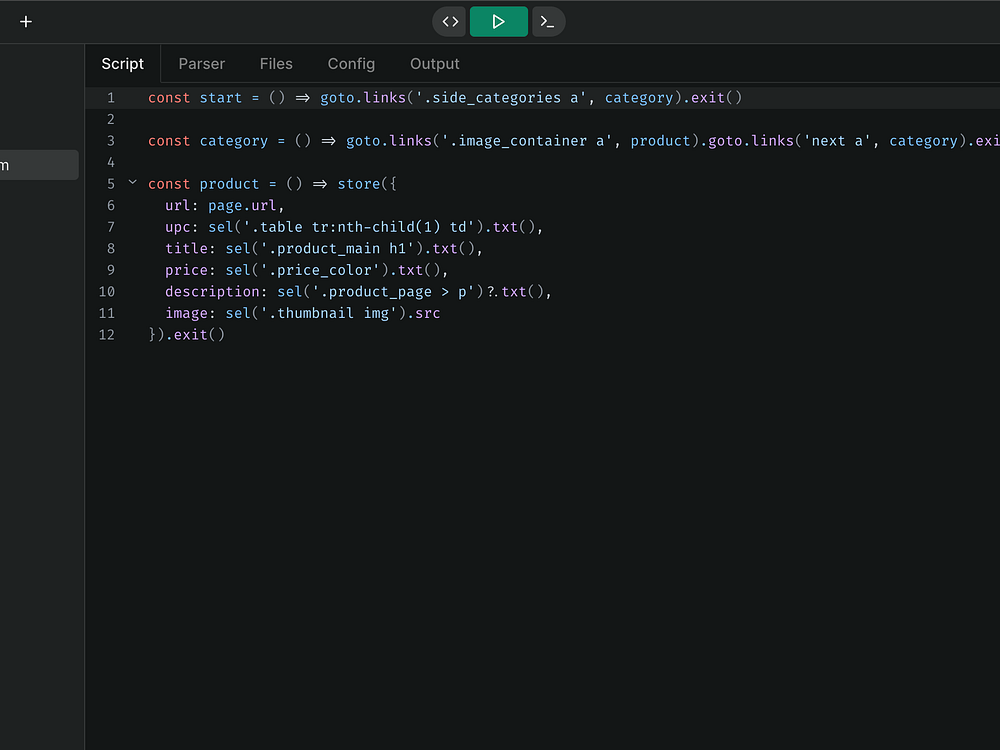Select the highlighted item in left sidebar
The image size is (1000, 750).
[x=39, y=165]
